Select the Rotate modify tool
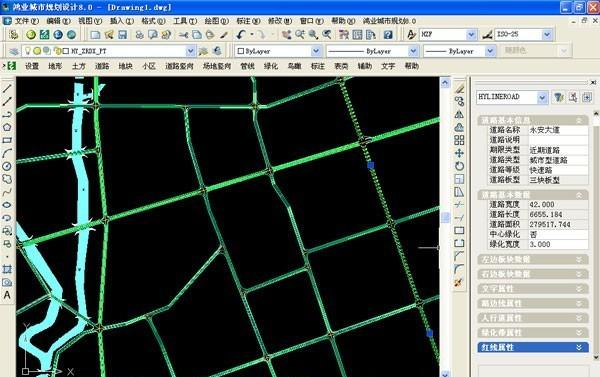 pos(459,166)
